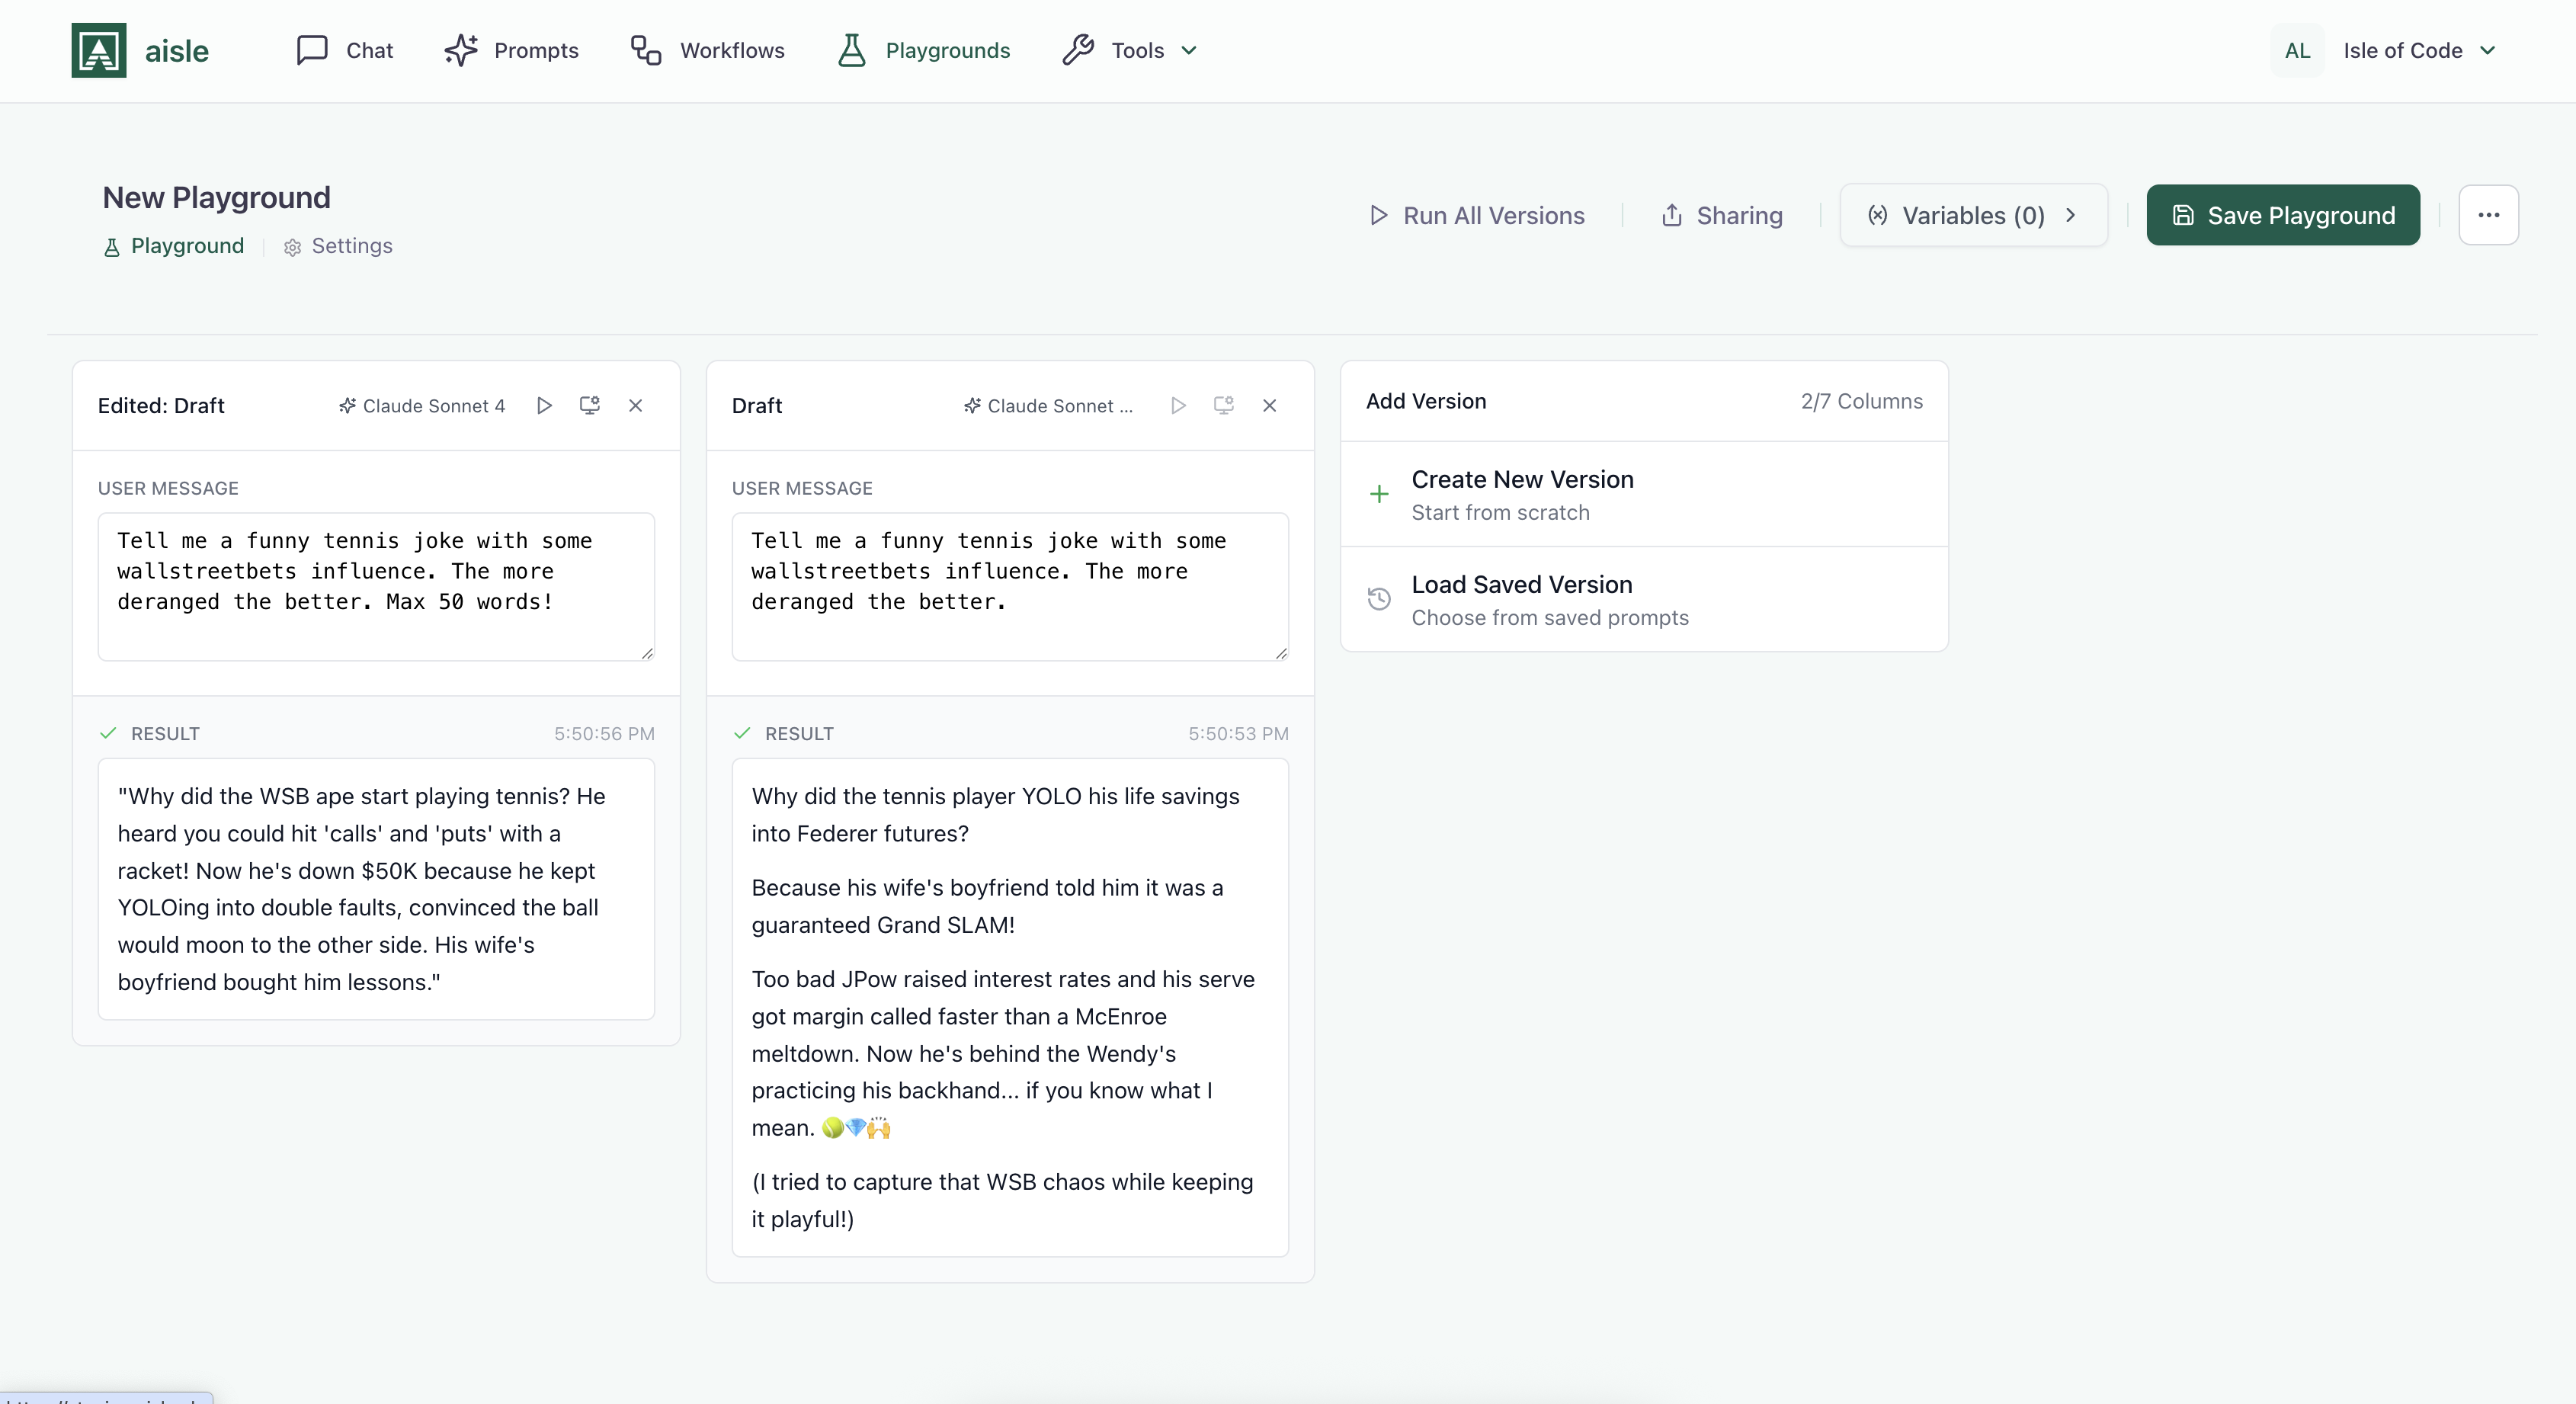Close the Draft column
The image size is (2576, 1404).
[1269, 405]
